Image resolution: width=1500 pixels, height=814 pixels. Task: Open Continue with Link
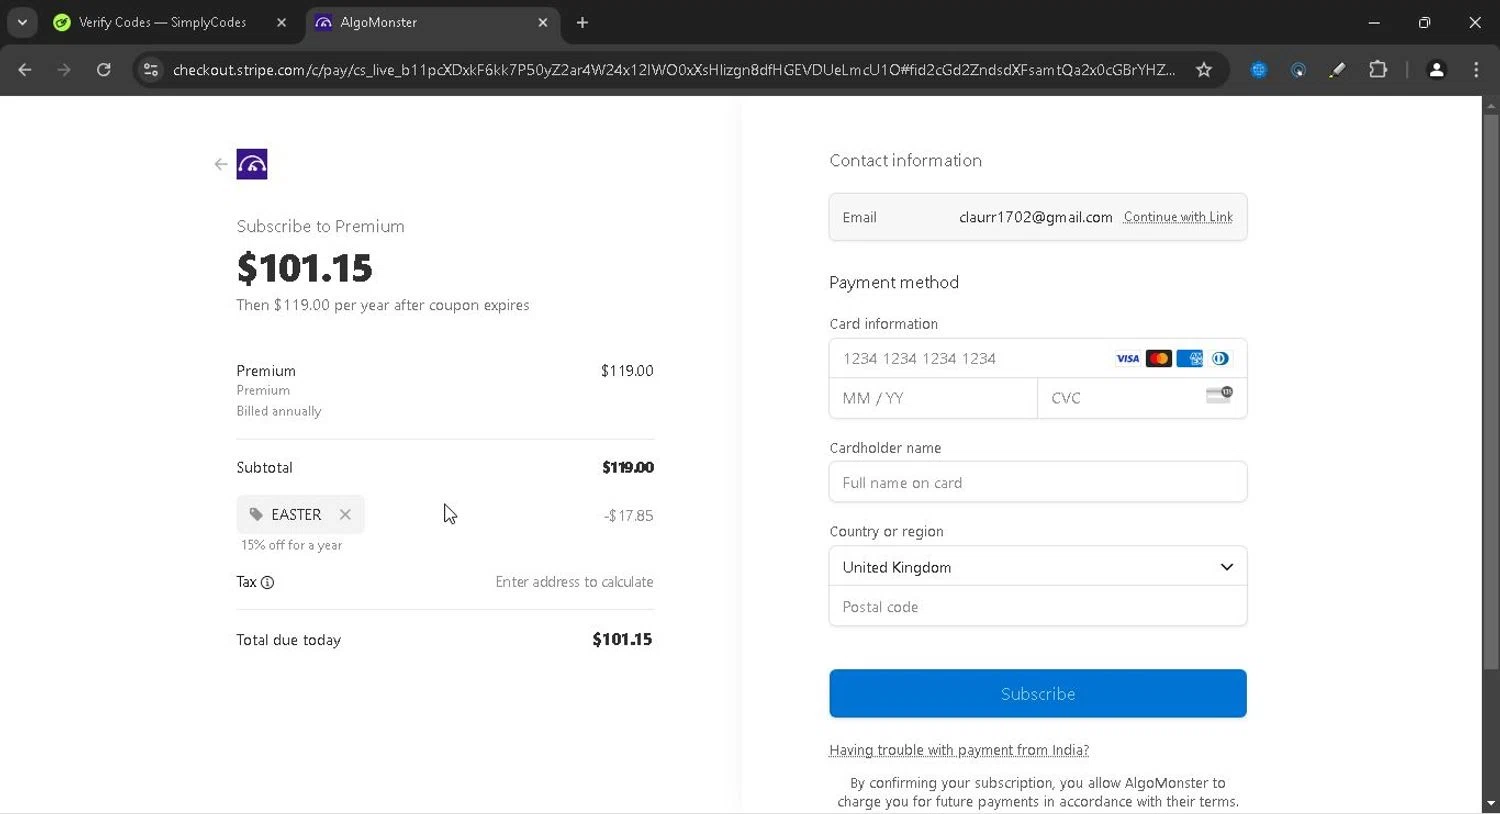[x=1178, y=217]
